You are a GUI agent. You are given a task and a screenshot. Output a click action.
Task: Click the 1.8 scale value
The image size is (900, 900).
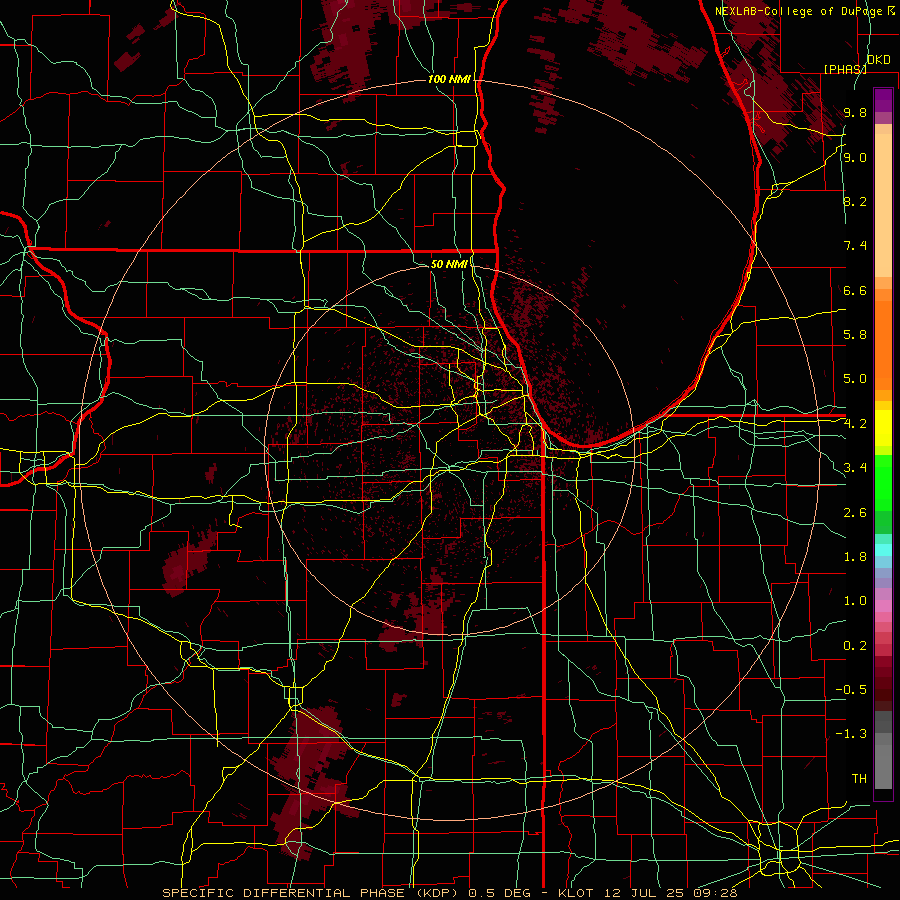(x=855, y=557)
